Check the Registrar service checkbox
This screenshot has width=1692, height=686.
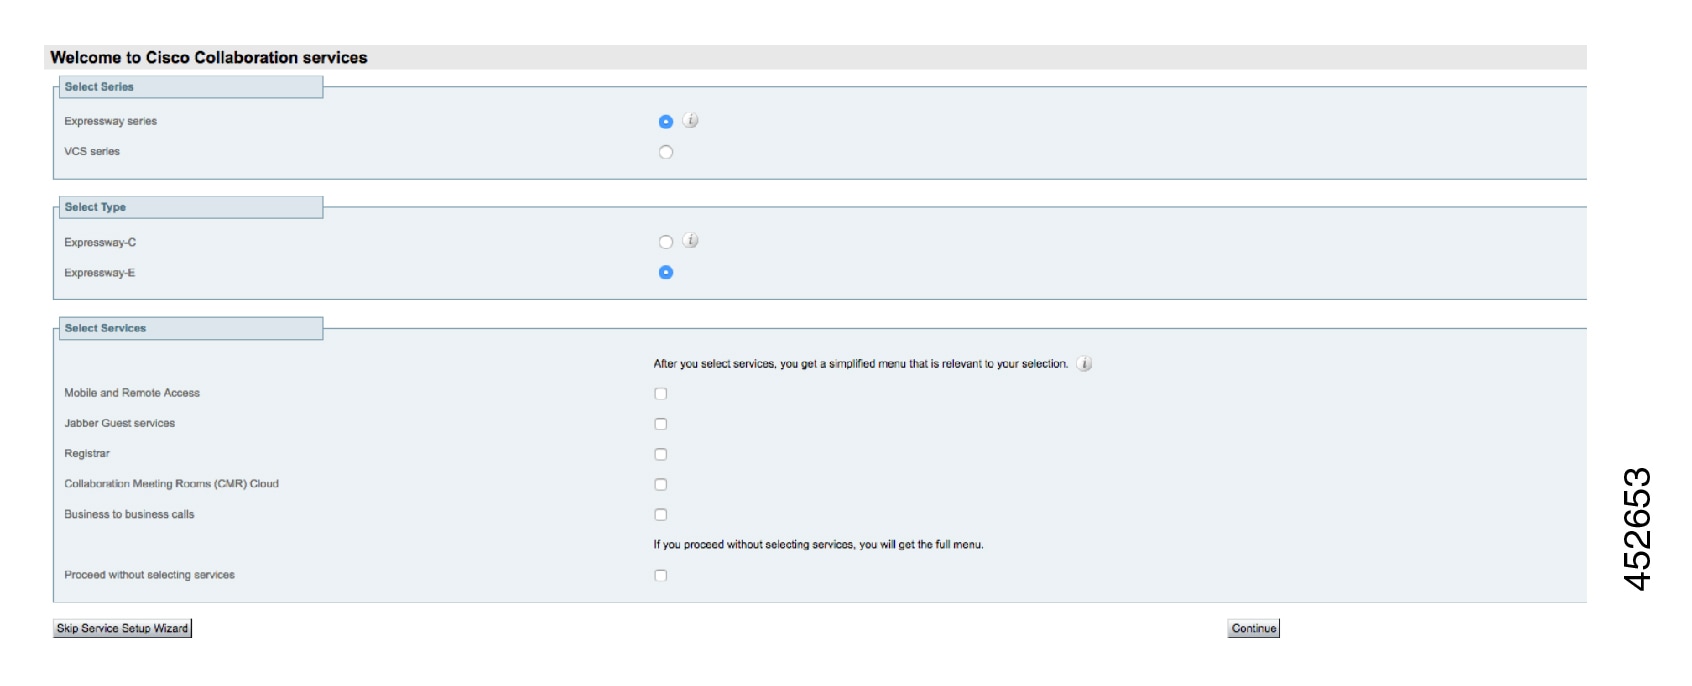661,454
